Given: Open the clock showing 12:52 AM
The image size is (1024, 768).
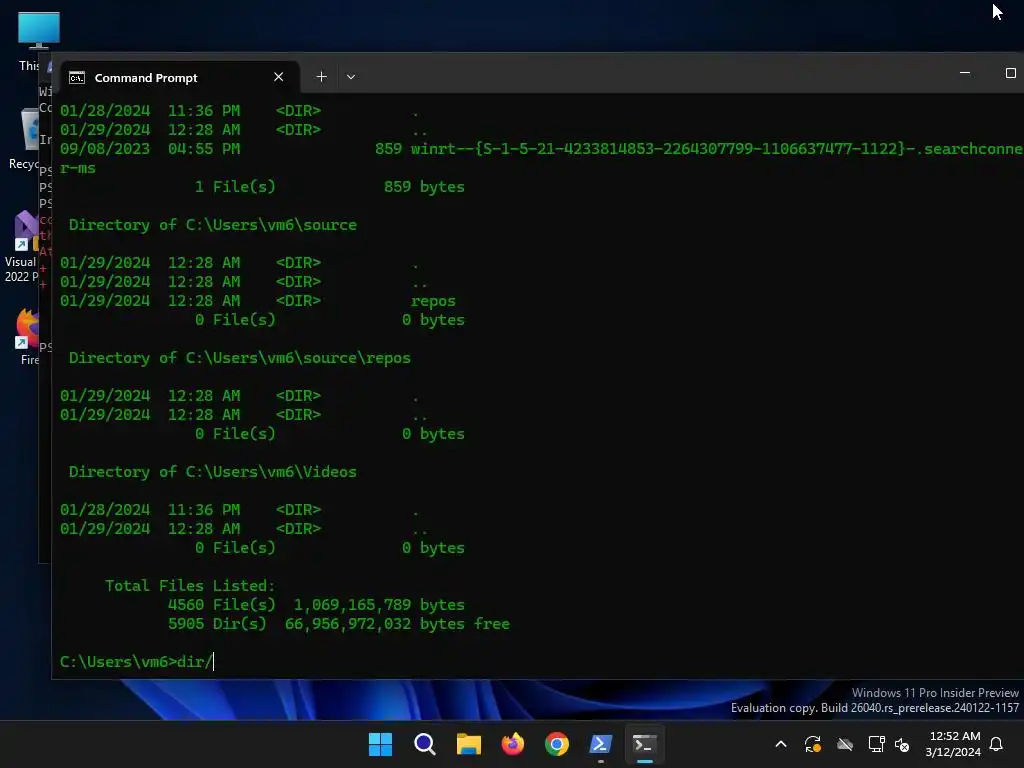Looking at the screenshot, I should (x=953, y=744).
